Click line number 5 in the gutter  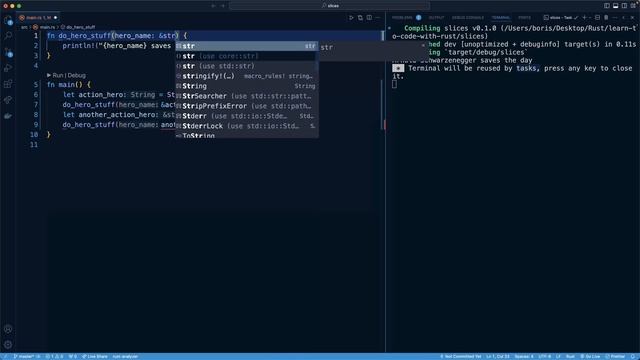(36, 85)
